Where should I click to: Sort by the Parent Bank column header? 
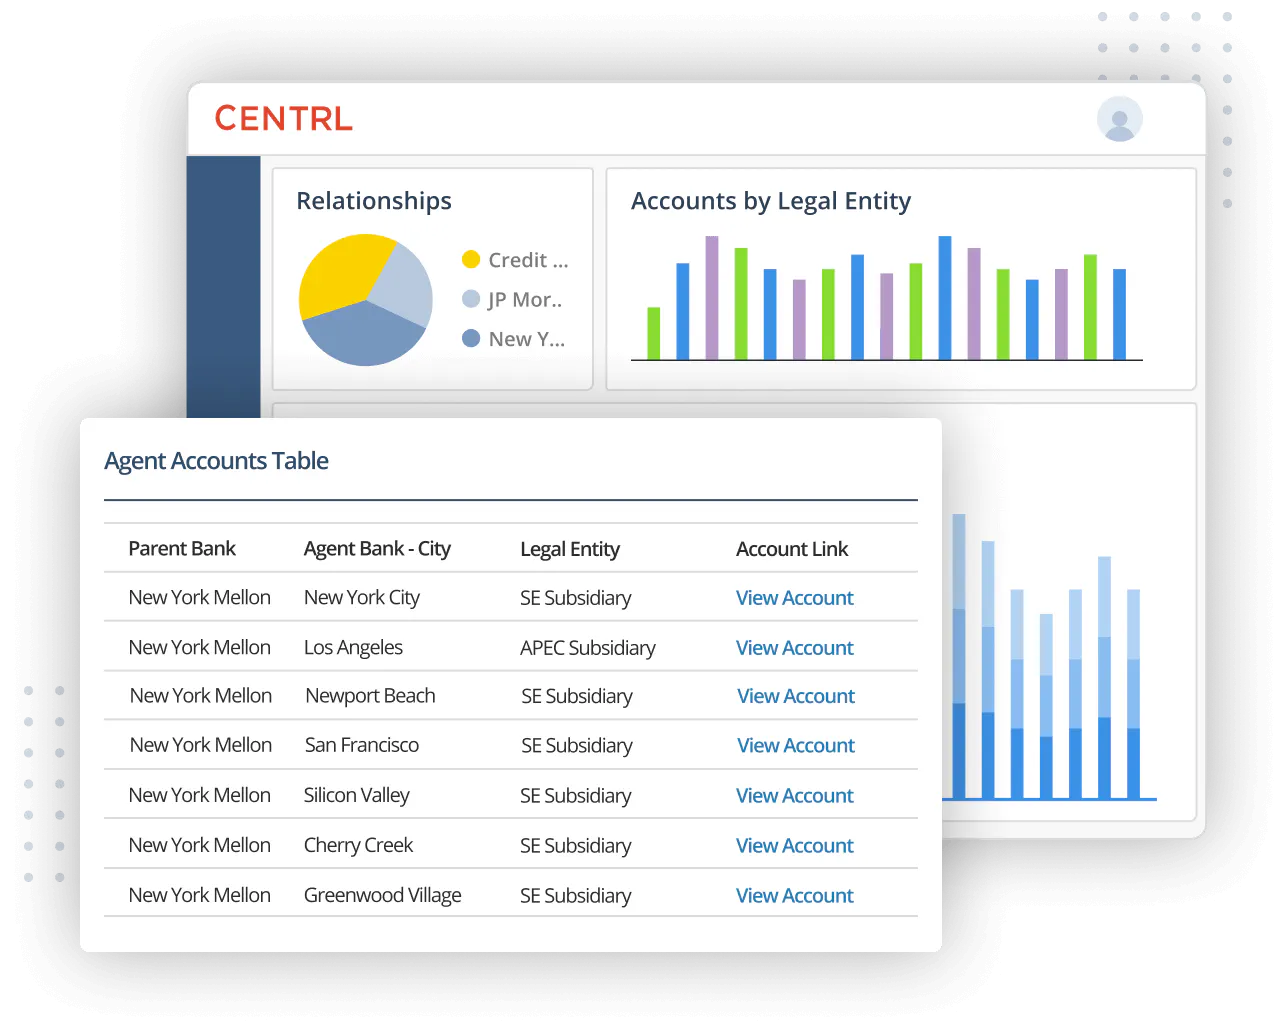coord(182,548)
